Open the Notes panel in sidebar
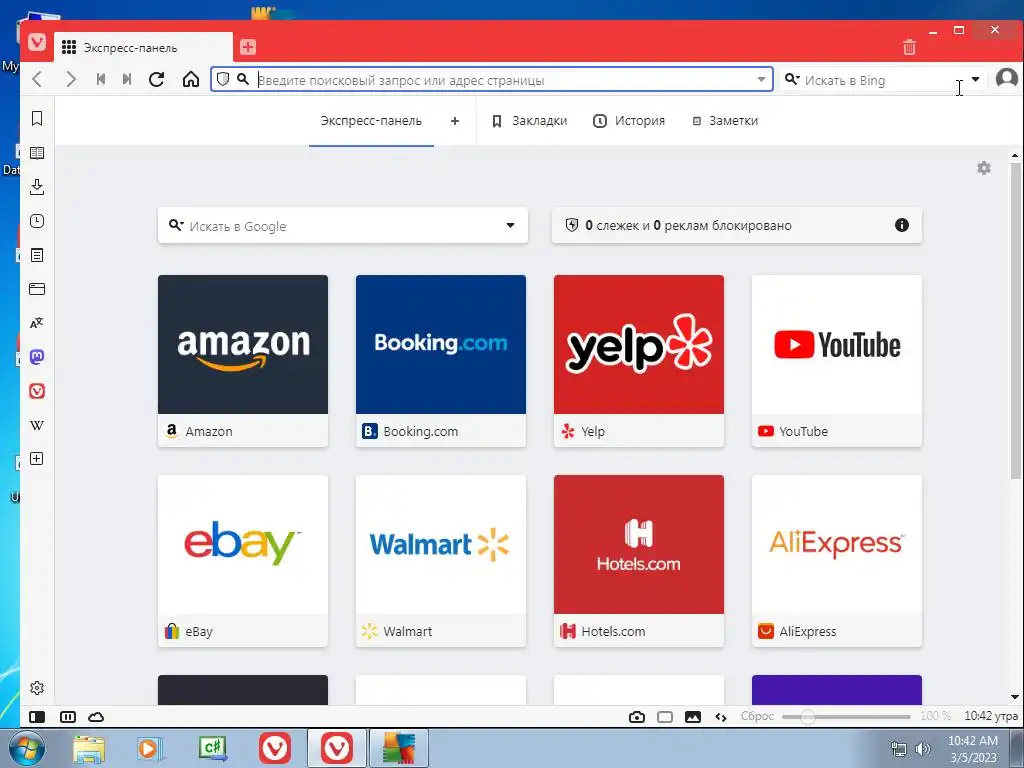This screenshot has width=1024, height=768. 37,255
